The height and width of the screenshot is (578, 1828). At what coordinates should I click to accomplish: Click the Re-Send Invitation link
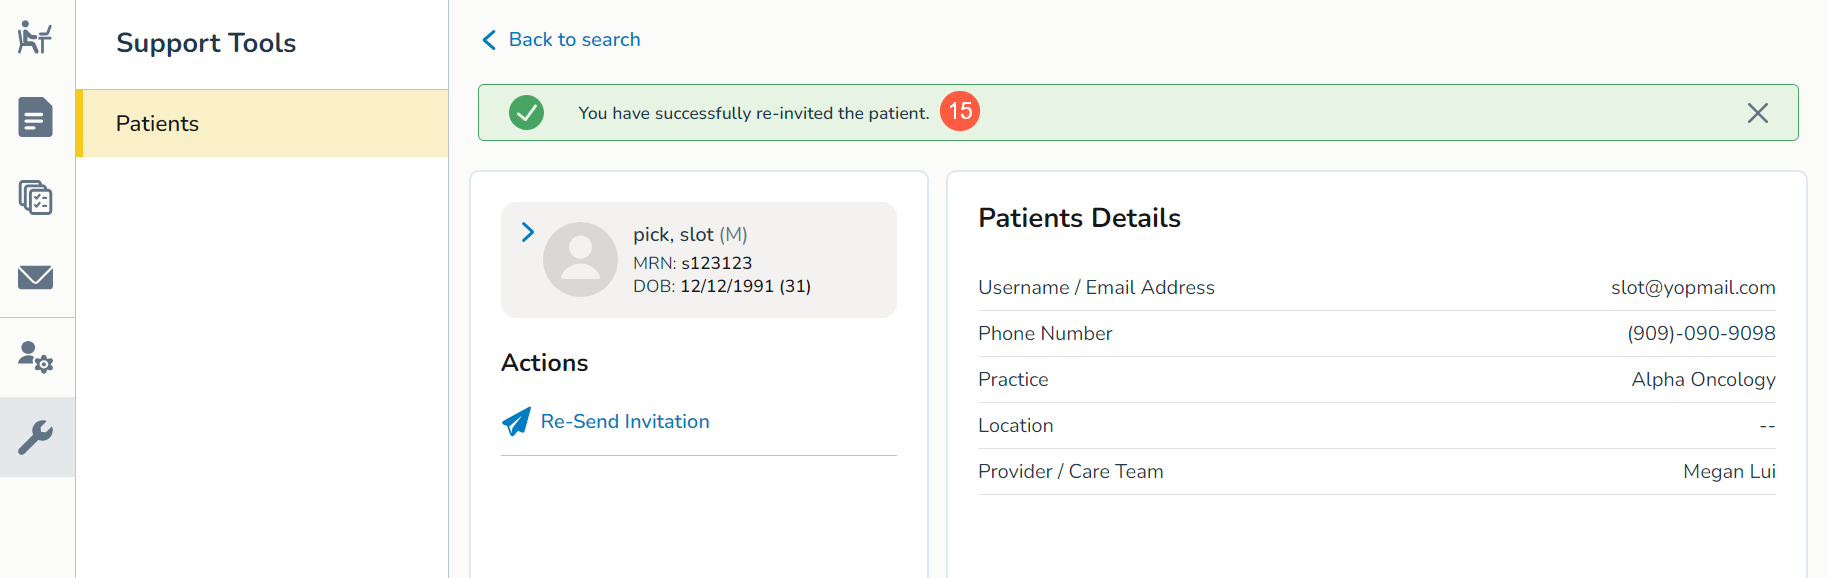[x=625, y=422]
